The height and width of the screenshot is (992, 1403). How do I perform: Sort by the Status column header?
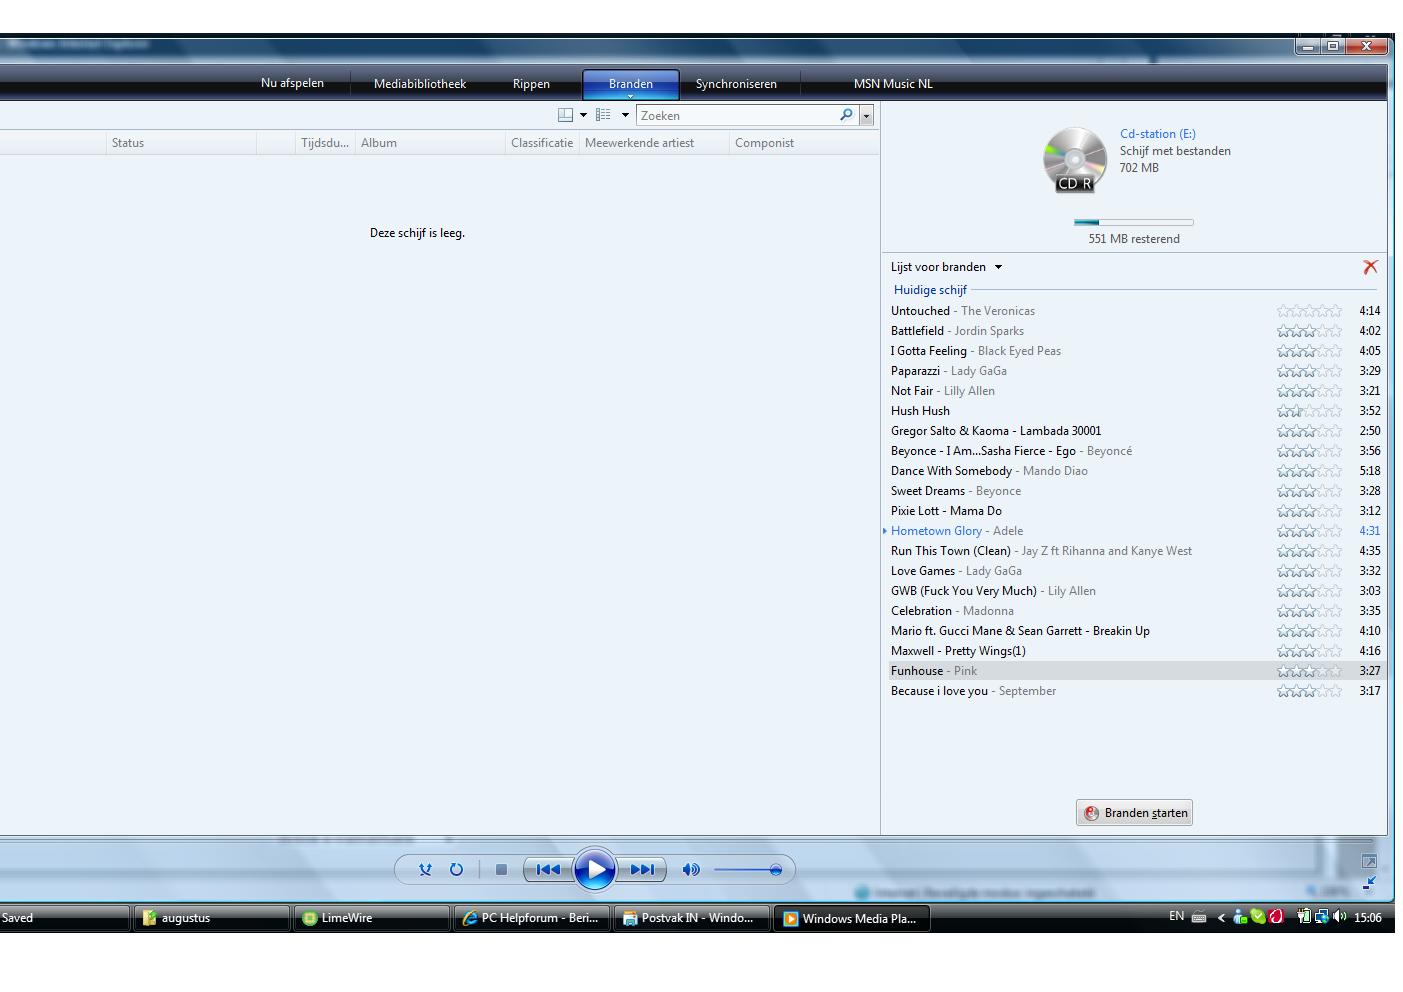click(181, 143)
